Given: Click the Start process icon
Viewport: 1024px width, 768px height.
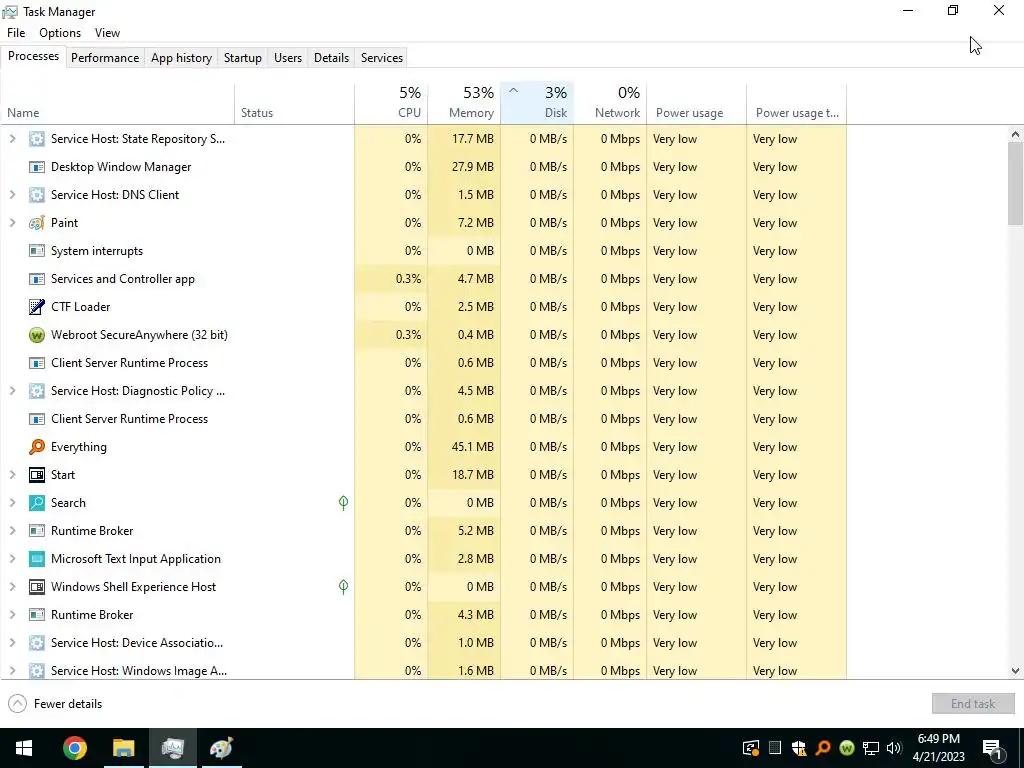Looking at the screenshot, I should tap(37, 475).
